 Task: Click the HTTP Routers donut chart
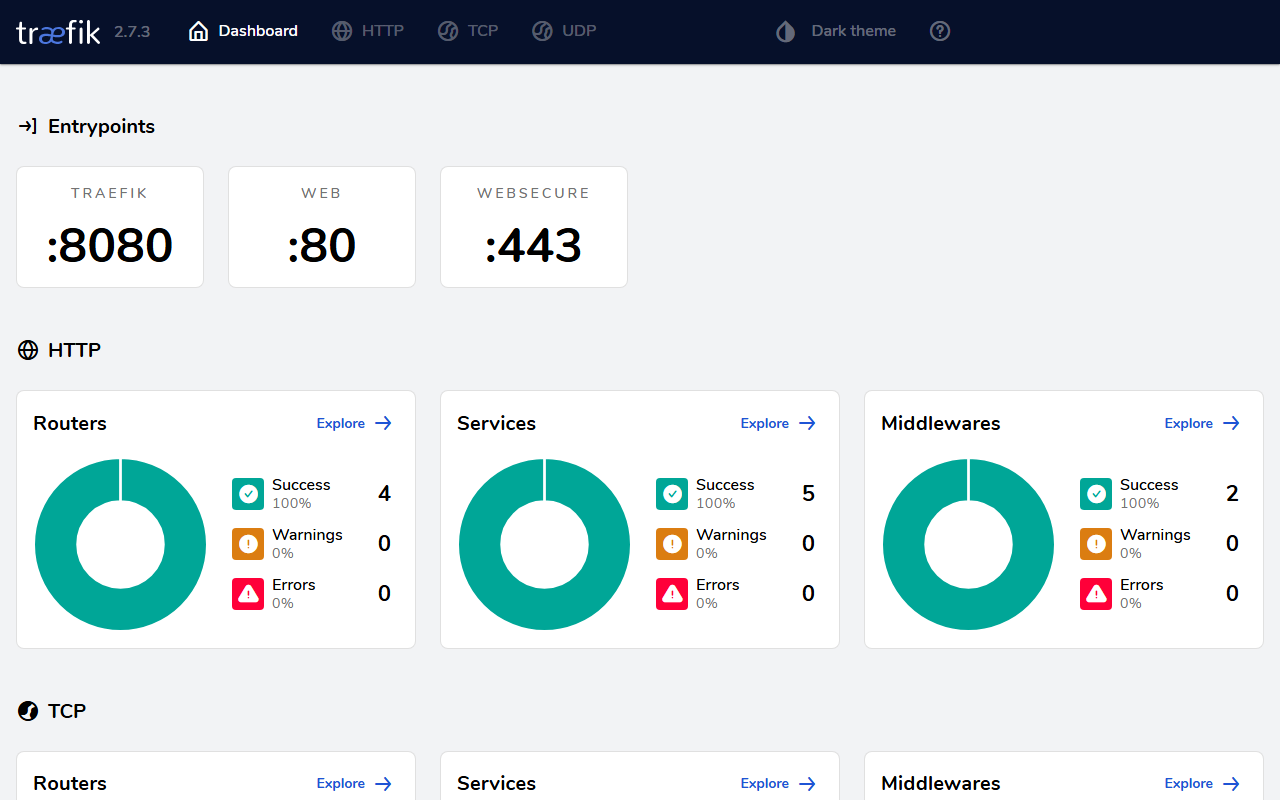120,544
